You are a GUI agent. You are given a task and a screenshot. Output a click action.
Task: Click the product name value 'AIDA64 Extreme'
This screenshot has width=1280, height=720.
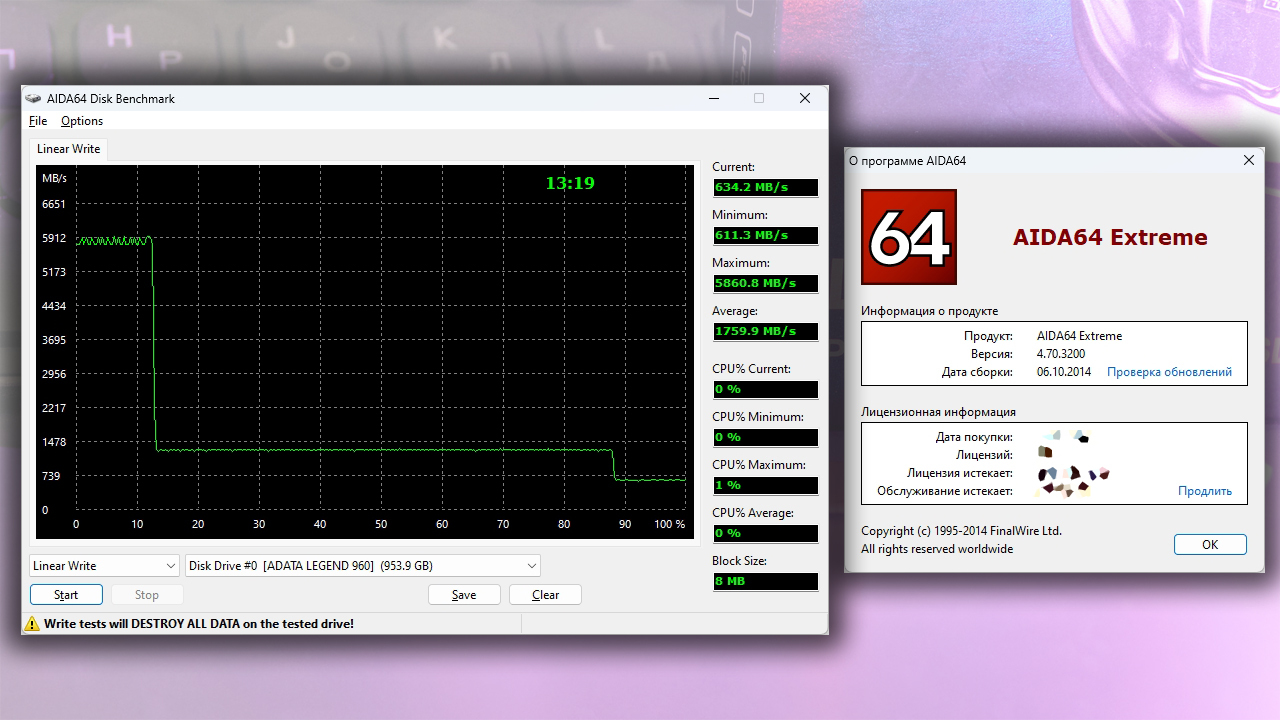point(1080,336)
